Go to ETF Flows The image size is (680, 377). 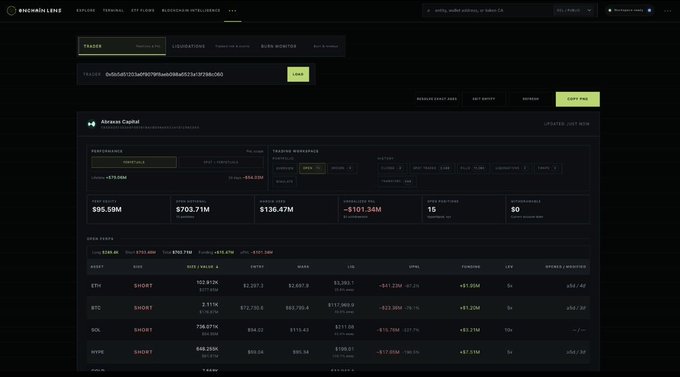tap(143, 10)
